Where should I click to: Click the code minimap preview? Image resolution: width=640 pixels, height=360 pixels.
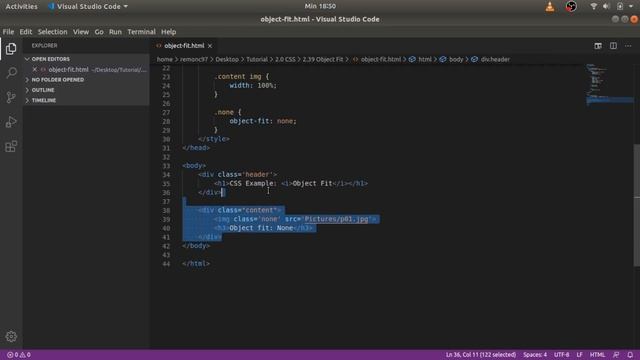[x=609, y=84]
